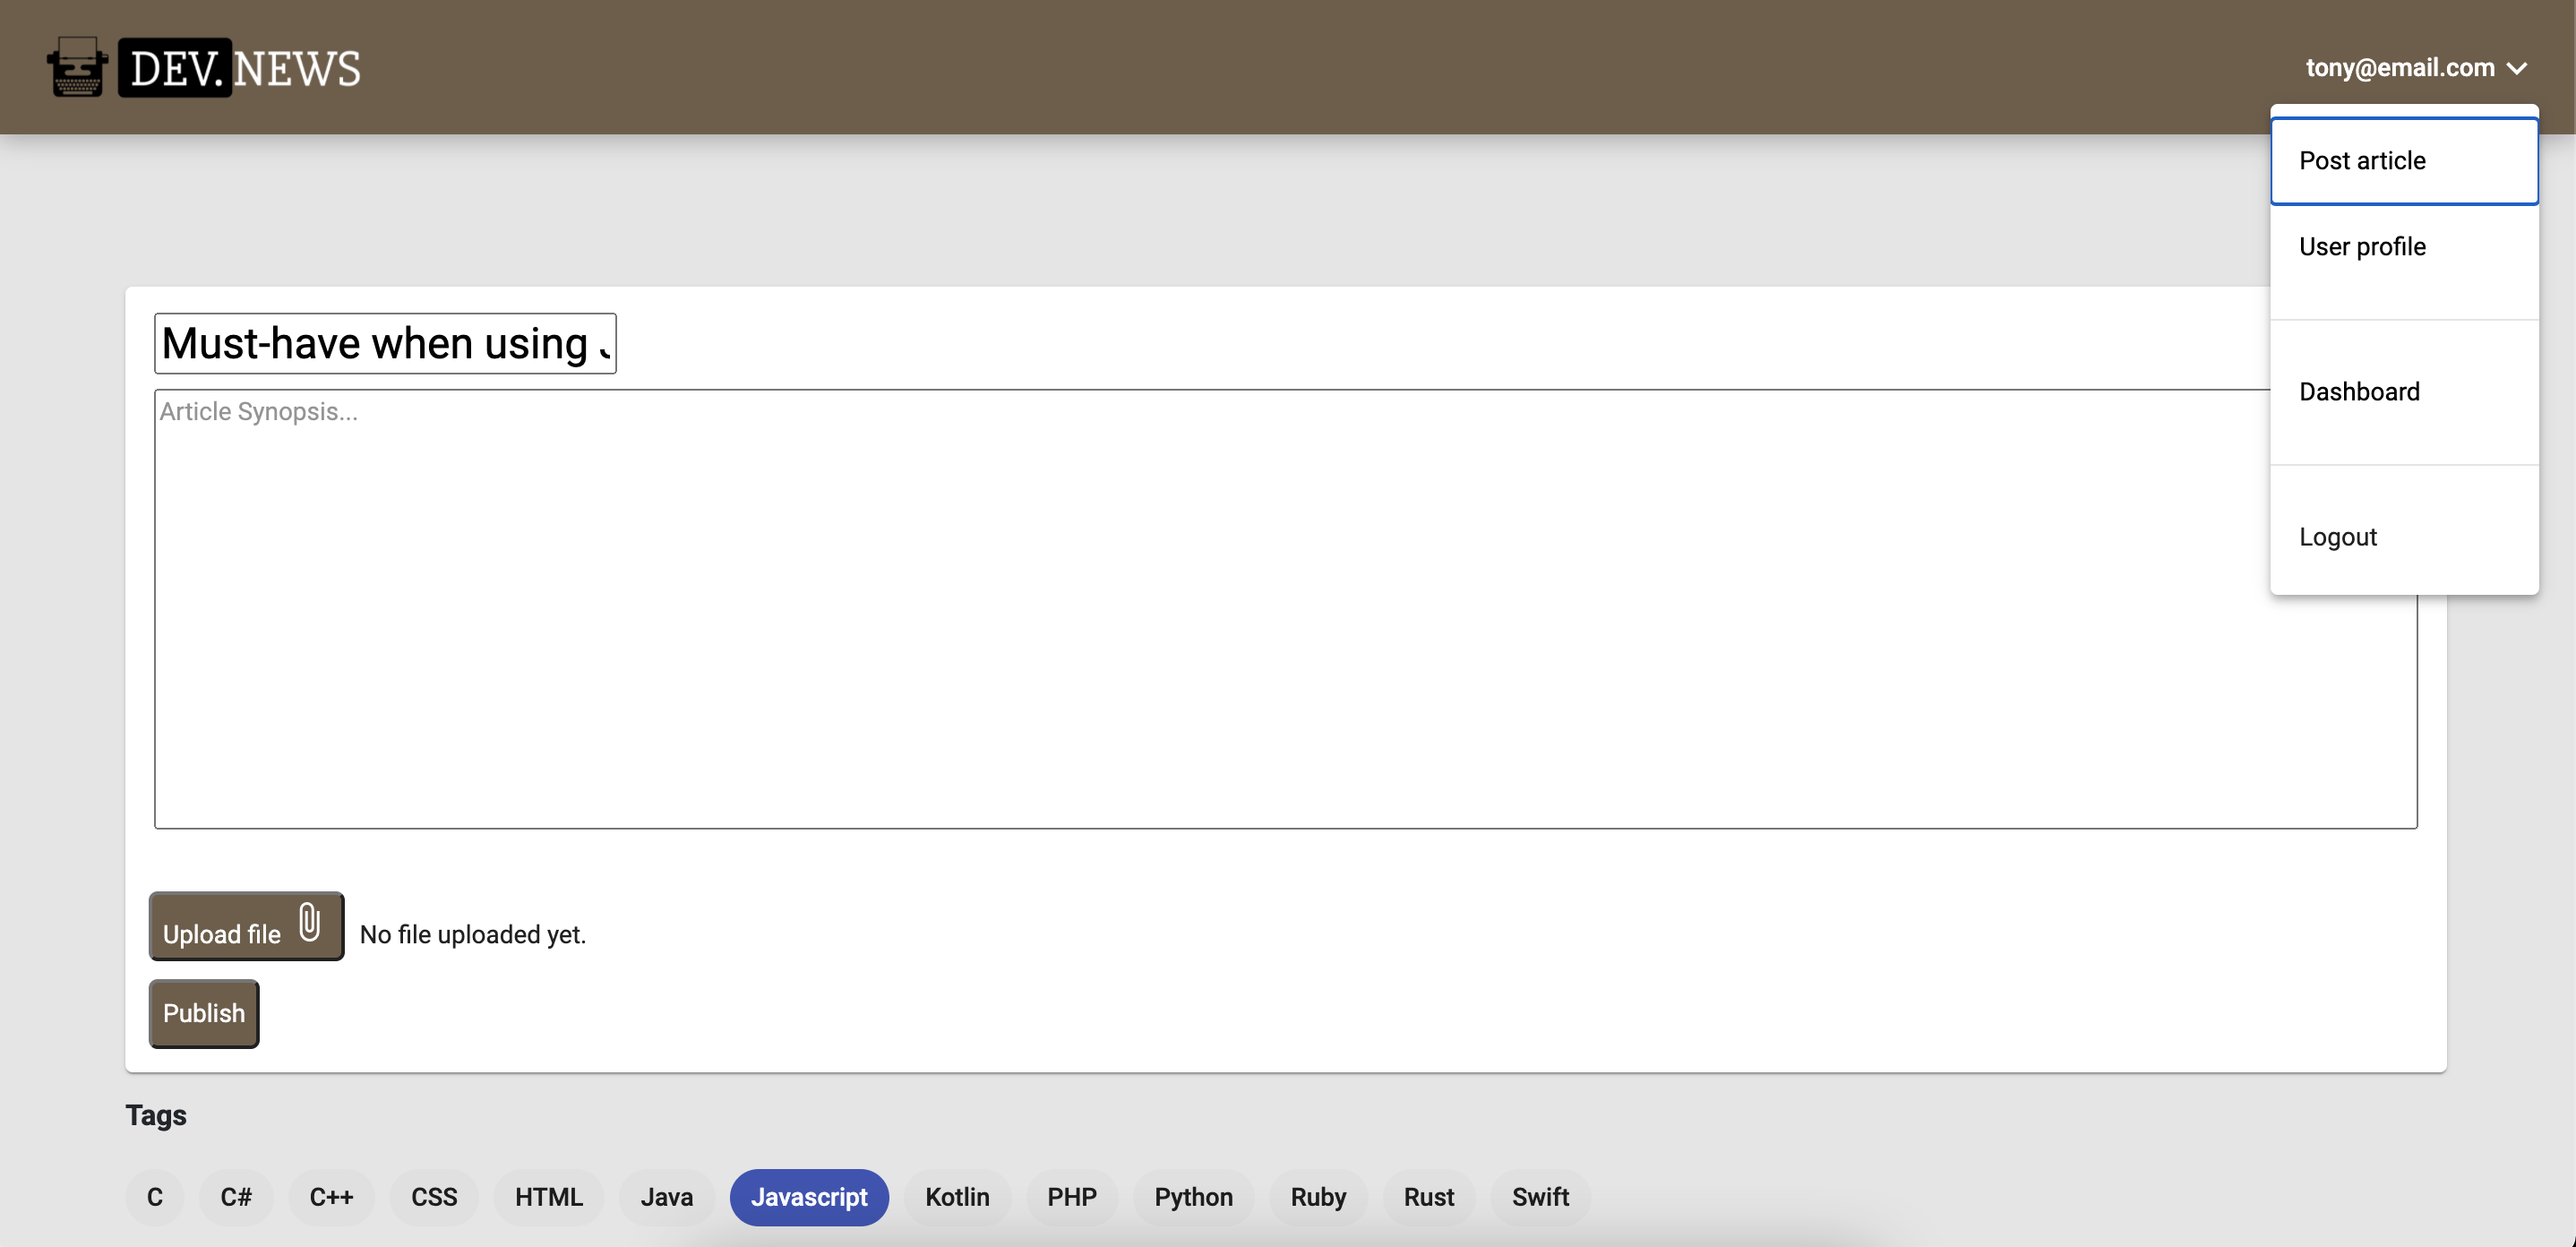Go to Dashboard via the user menu
The height and width of the screenshot is (1247, 2576).
coord(2360,391)
